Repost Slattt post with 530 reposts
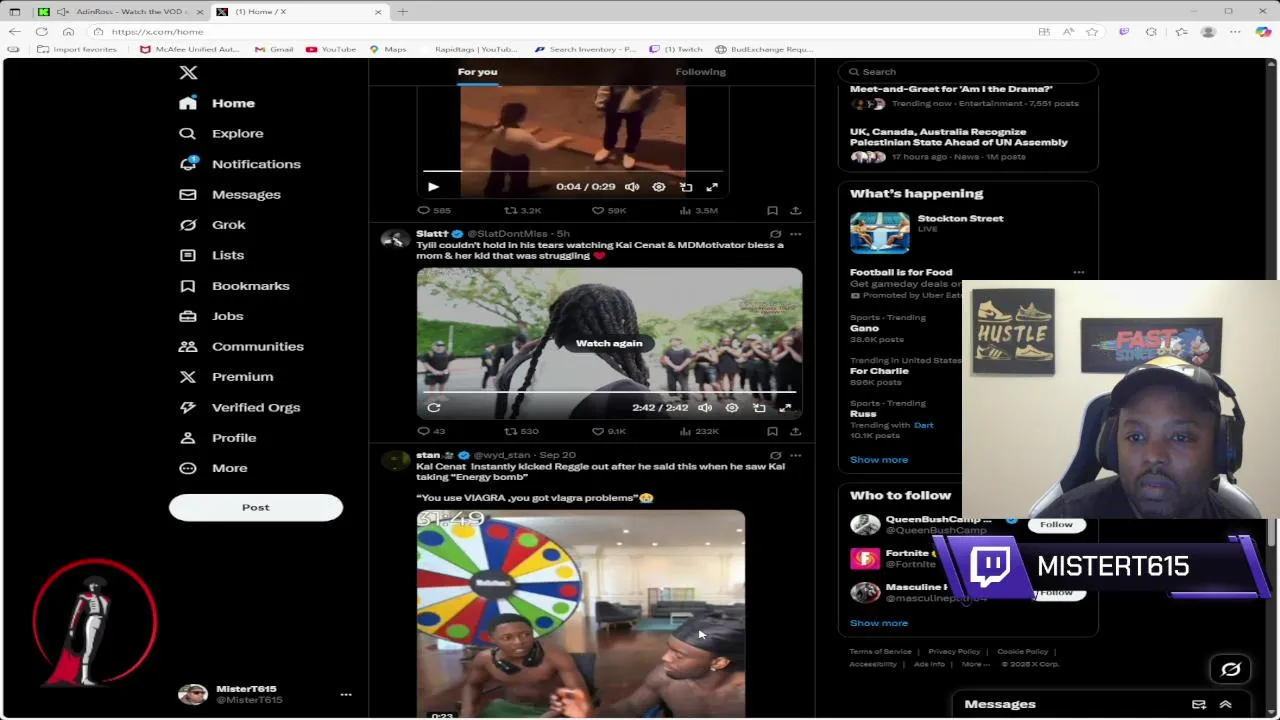The width and height of the screenshot is (1280, 720). point(521,431)
